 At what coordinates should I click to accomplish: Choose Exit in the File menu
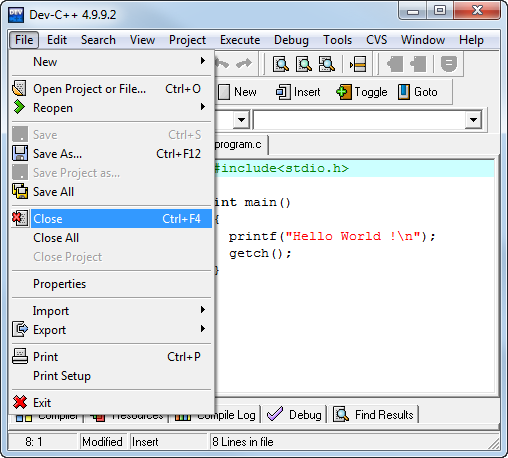tap(112, 403)
